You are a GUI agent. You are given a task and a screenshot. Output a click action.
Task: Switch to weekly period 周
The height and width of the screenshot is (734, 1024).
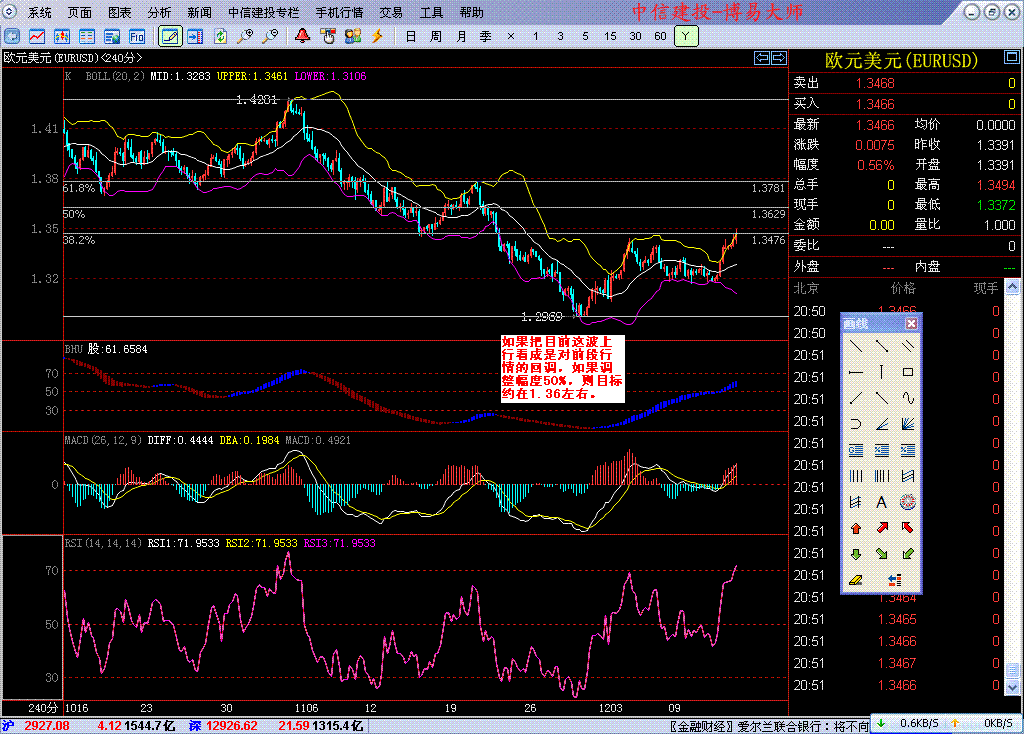436,37
